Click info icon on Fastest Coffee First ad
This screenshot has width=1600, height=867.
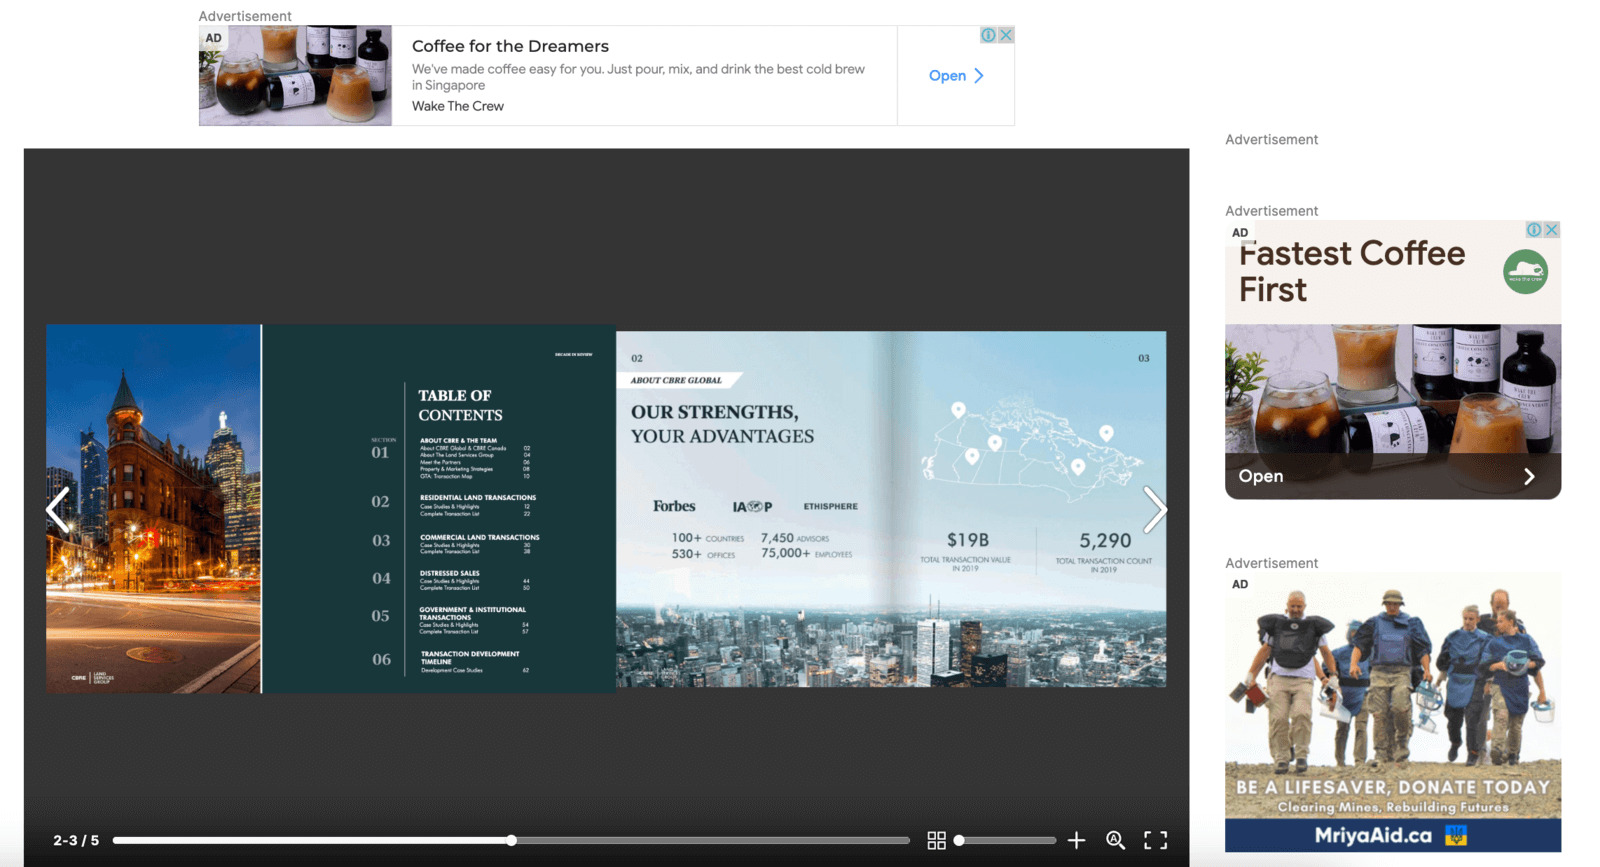click(1534, 230)
